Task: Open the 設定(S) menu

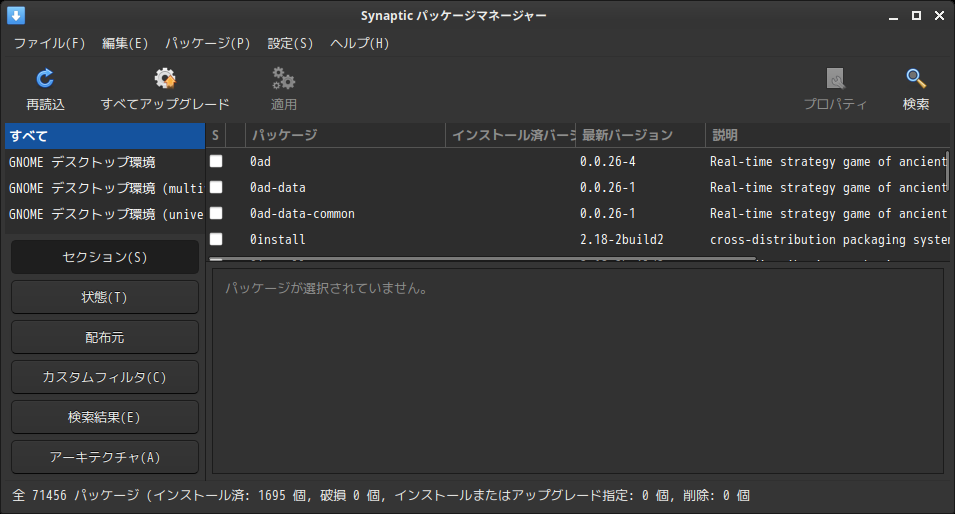Action: pyautogui.click(x=290, y=43)
